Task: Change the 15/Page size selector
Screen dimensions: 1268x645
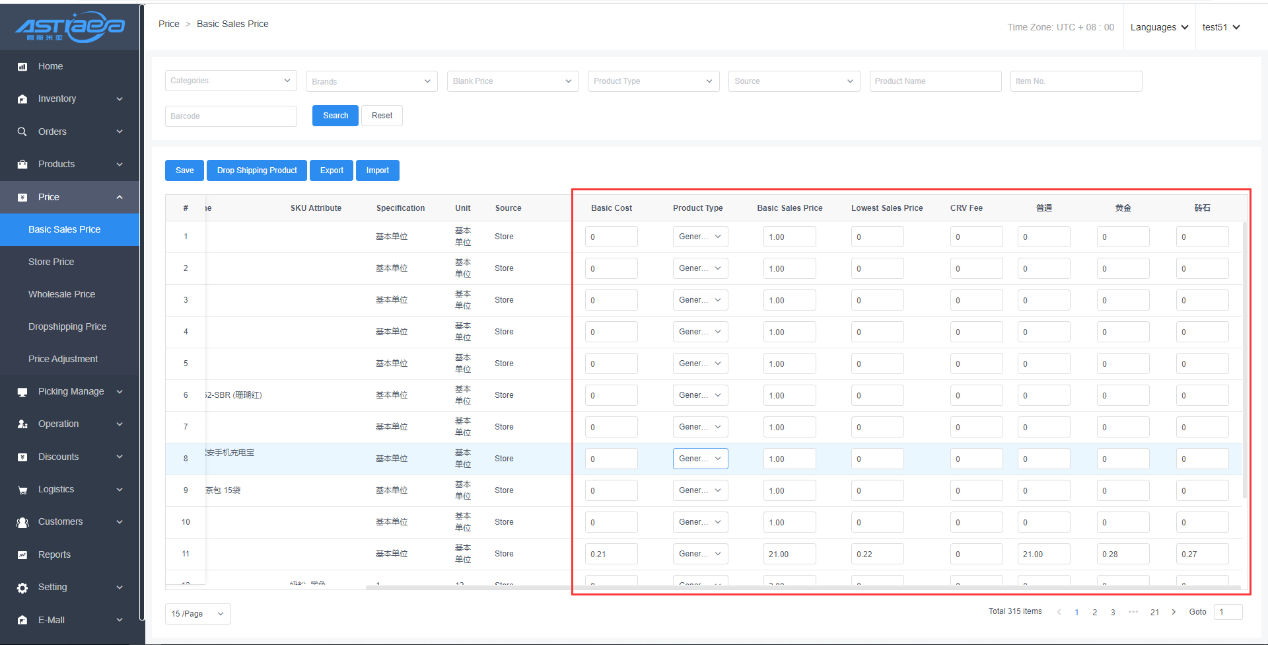Action: click(197, 613)
